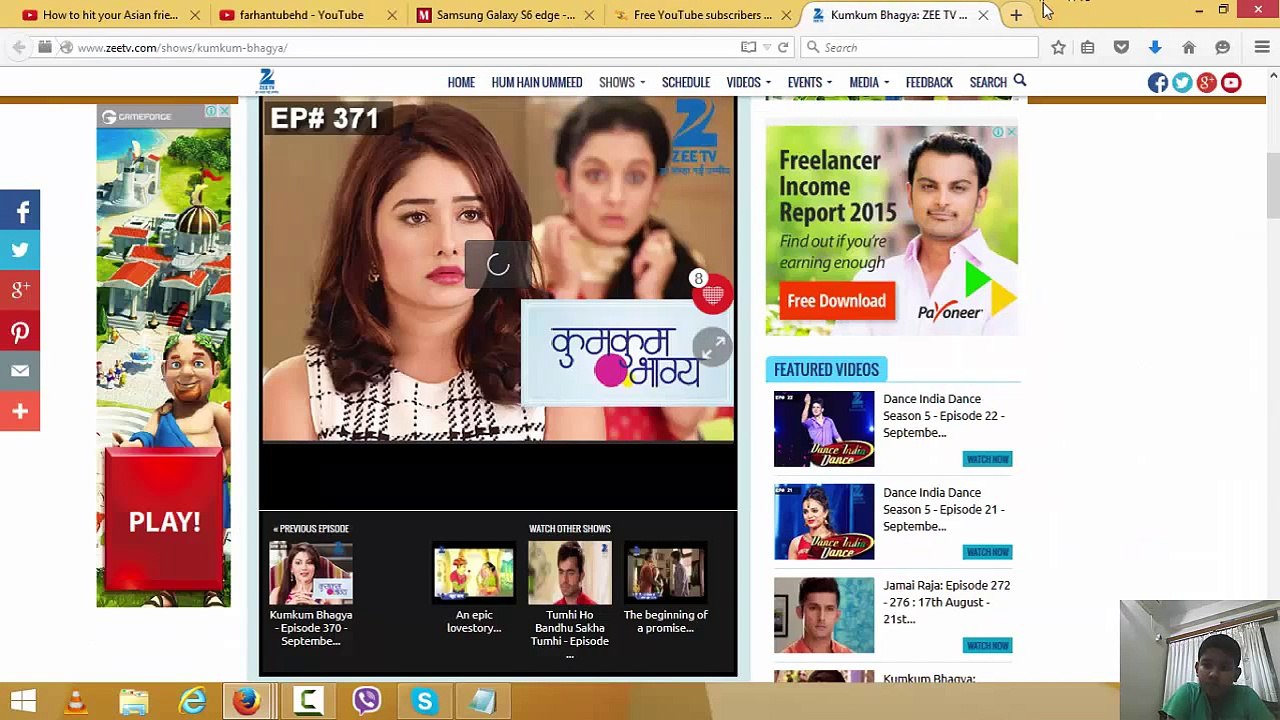
Task: Open the Firefox hamburger menu
Action: pos(1262,47)
